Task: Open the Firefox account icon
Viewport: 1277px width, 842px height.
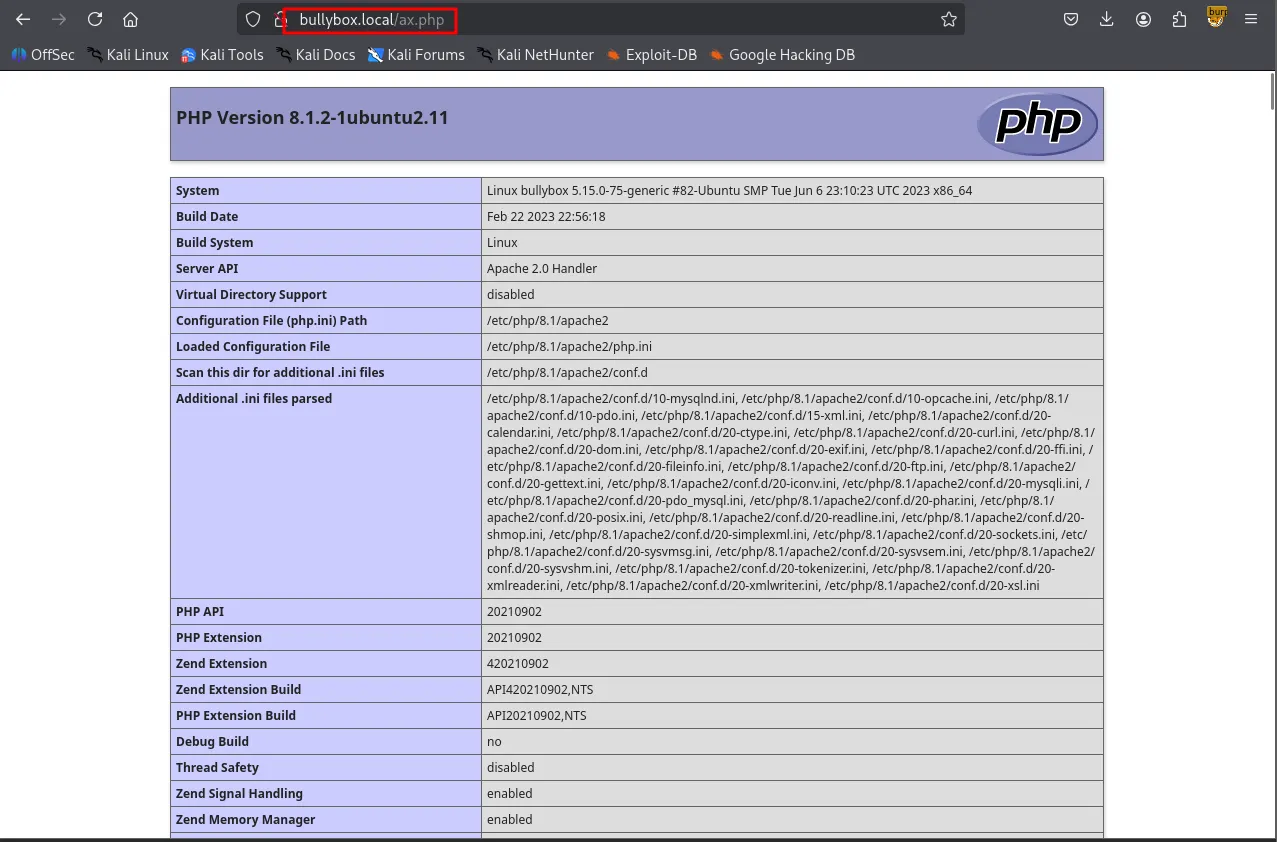Action: coord(1143,19)
